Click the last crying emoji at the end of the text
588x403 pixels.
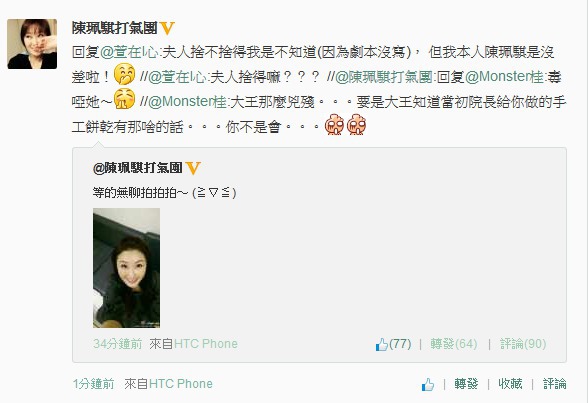coord(356,125)
